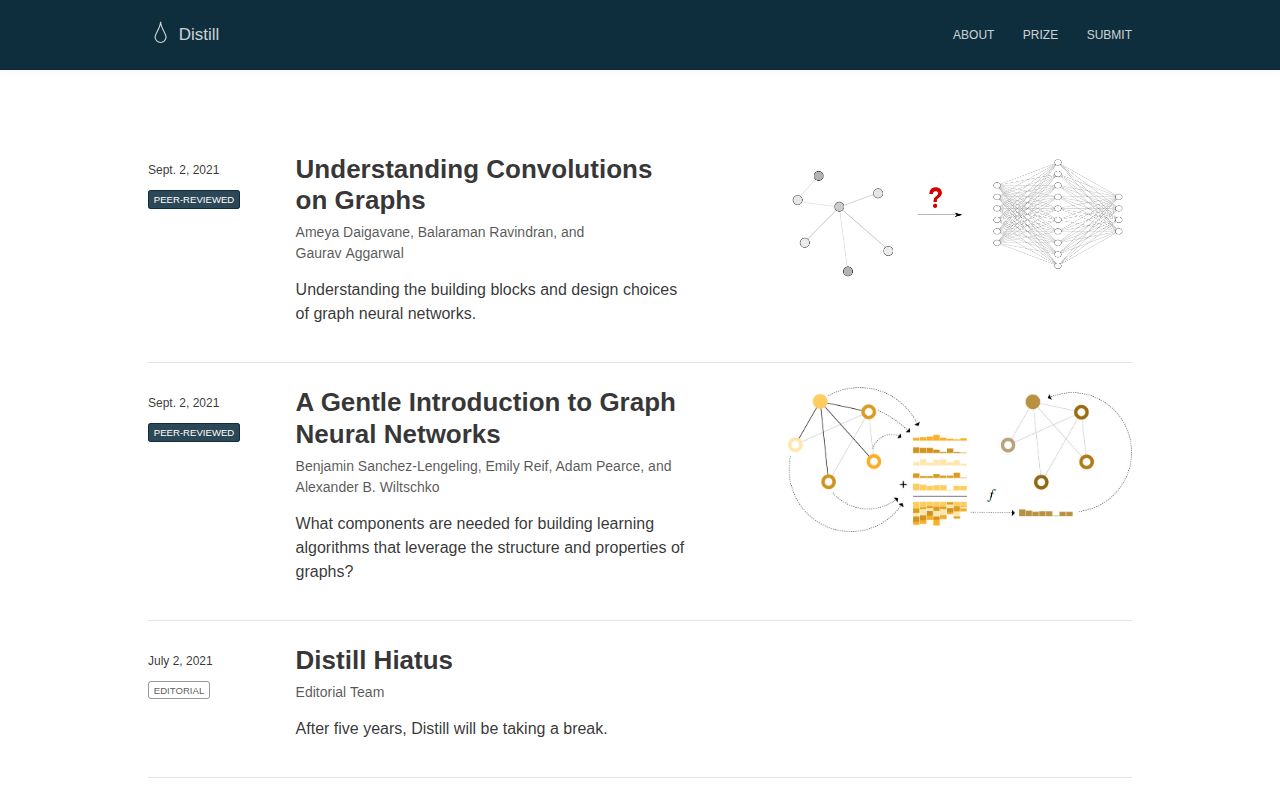Click the PEER-REVIEWED badge on the first article
Screen dimensions: 1280x800
(x=193, y=199)
